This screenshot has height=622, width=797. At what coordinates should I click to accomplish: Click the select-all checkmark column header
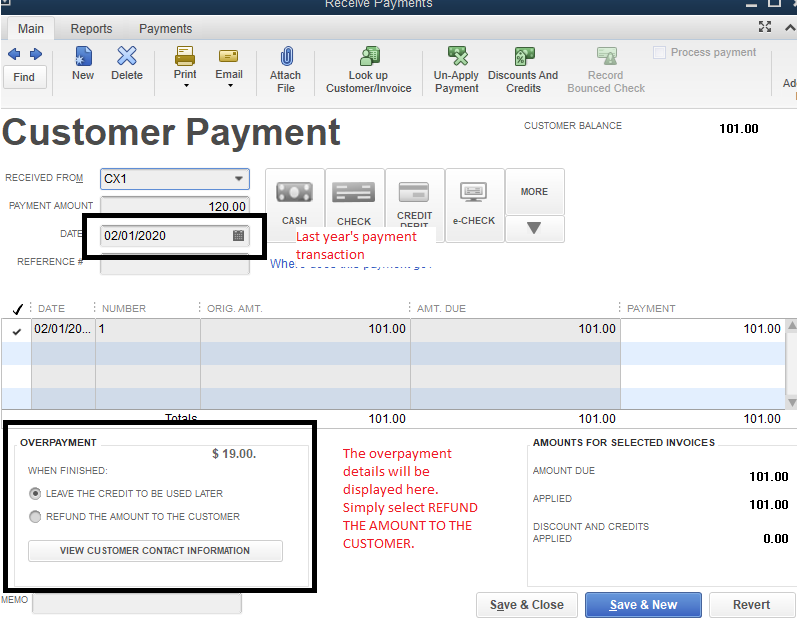[x=18, y=308]
